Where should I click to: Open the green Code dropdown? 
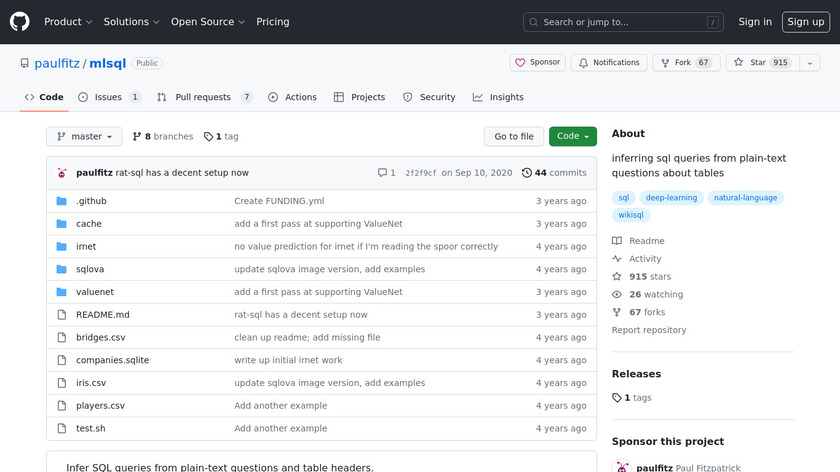pyautogui.click(x=572, y=137)
